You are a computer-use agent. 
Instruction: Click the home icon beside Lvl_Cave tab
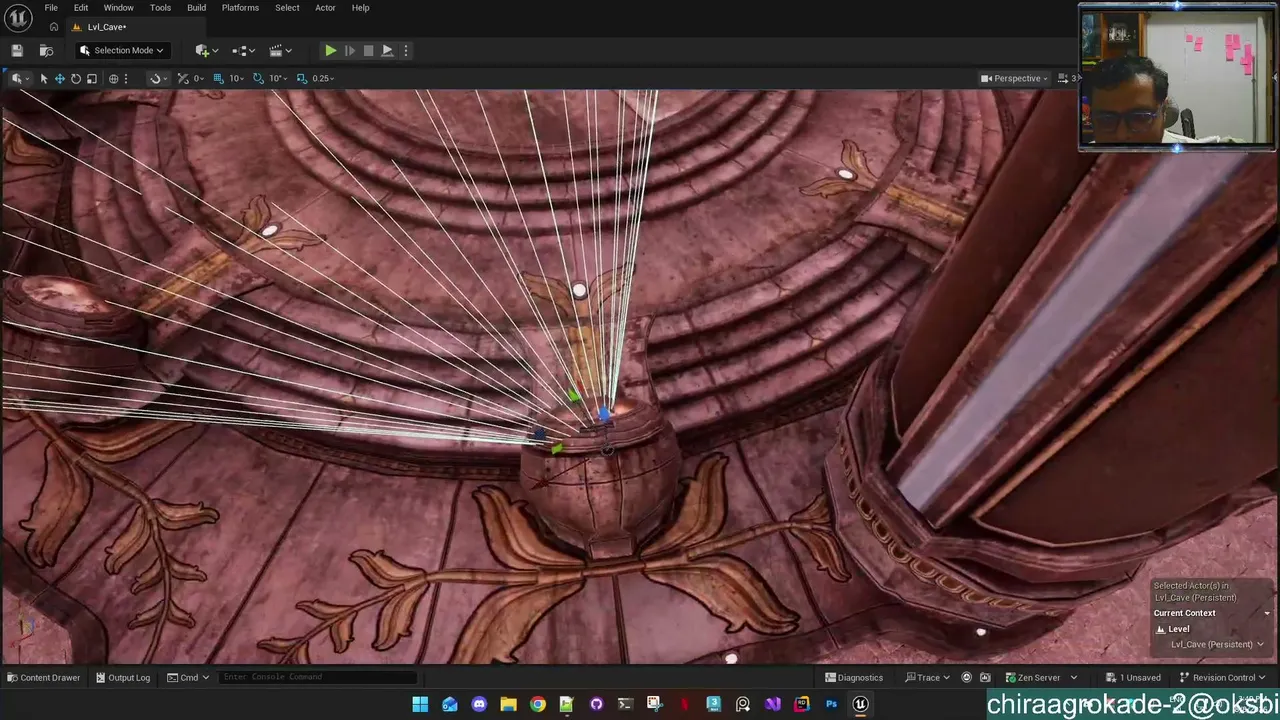[x=54, y=27]
